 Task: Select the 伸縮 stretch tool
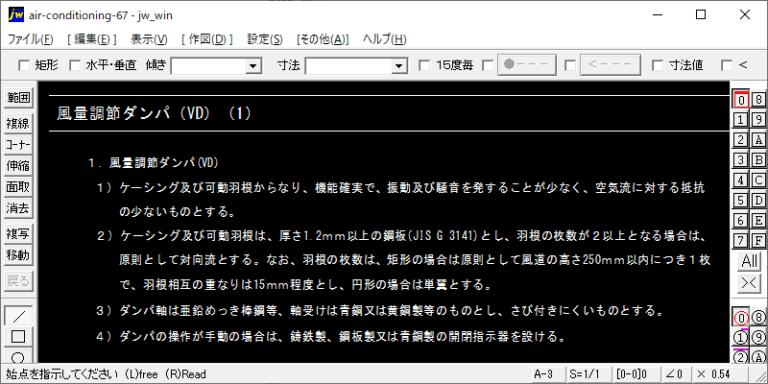coord(18,166)
